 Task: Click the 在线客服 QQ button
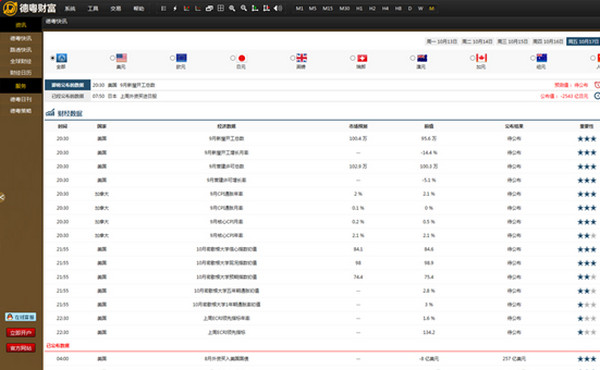tap(21, 317)
